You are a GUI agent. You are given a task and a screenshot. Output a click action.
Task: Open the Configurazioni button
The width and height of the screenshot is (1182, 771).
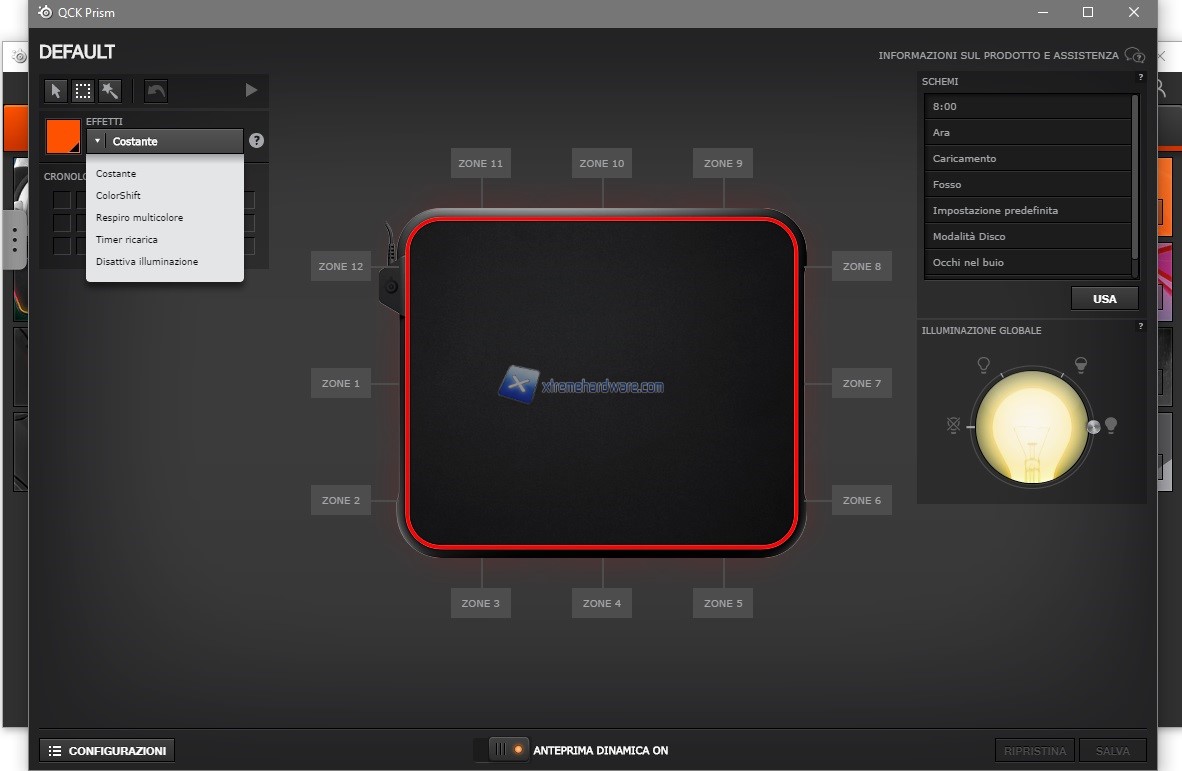[107, 750]
